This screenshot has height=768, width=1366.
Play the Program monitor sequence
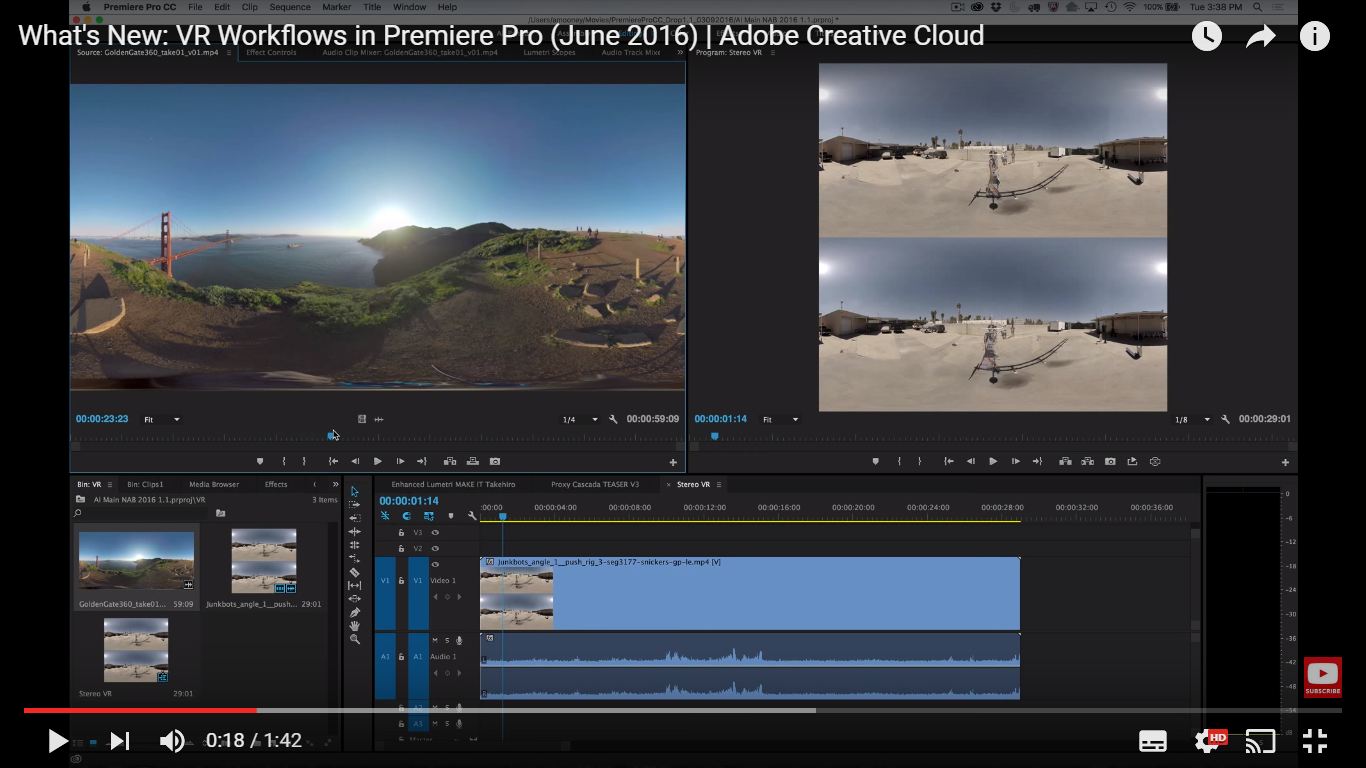993,461
